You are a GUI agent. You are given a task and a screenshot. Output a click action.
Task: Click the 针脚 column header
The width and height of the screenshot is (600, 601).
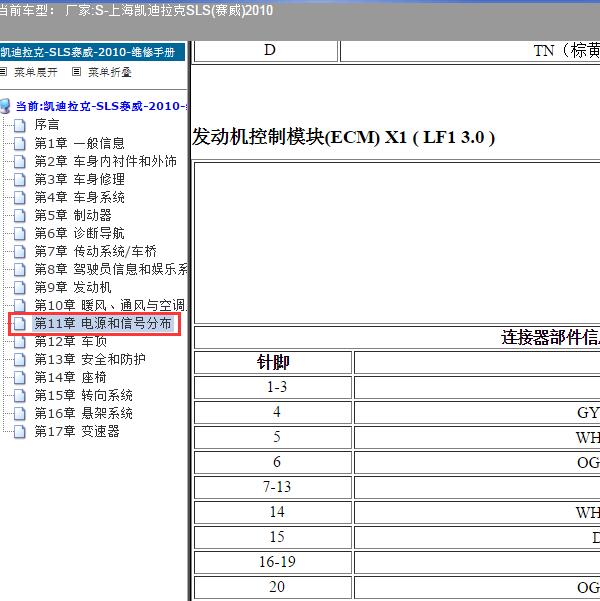coord(273,362)
